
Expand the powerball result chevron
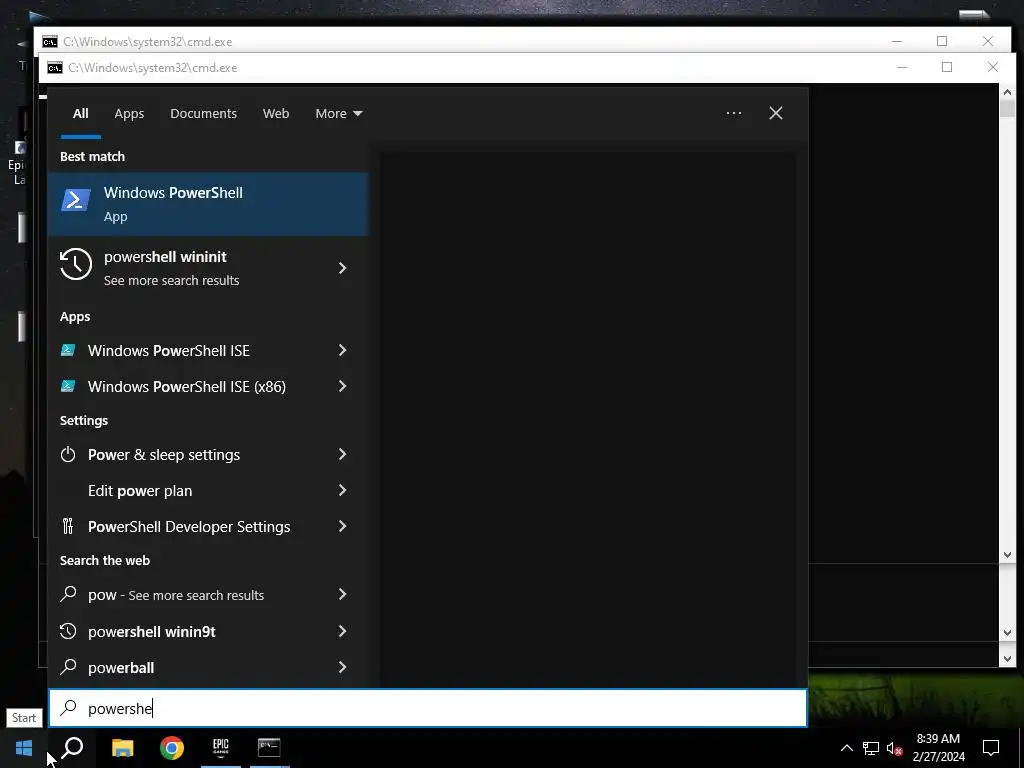342,667
